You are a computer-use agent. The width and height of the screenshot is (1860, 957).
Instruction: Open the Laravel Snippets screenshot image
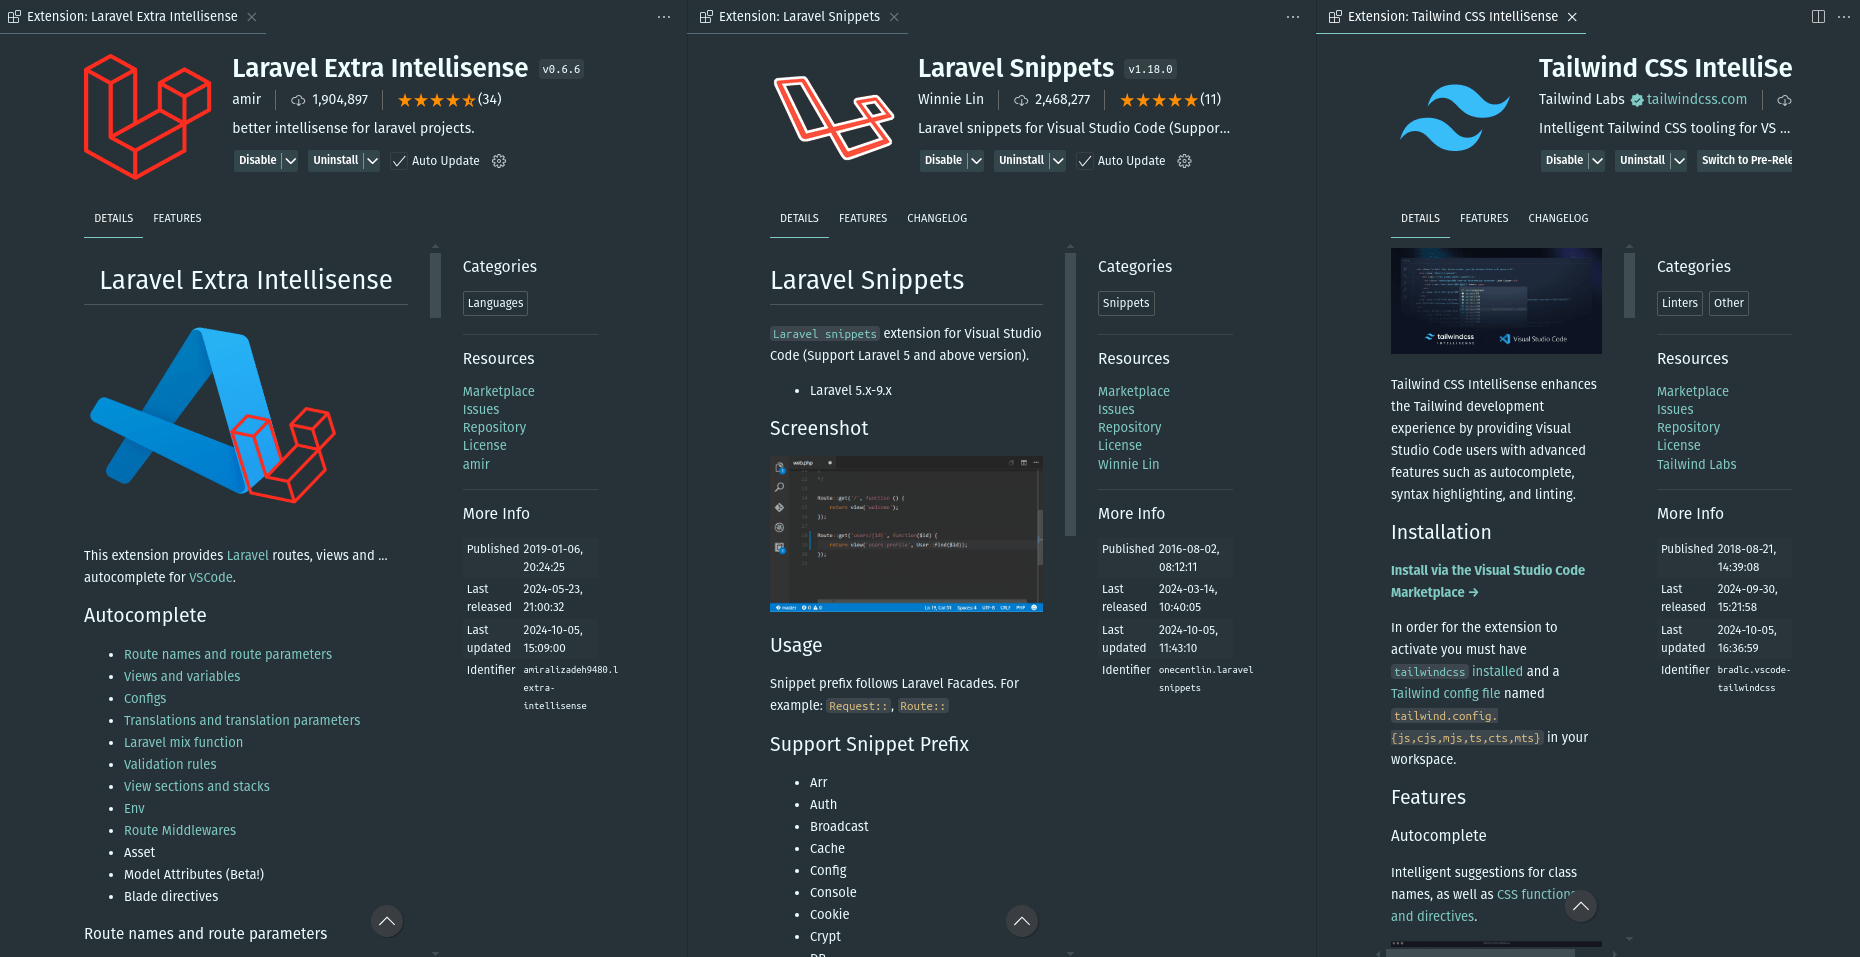pyautogui.click(x=906, y=534)
